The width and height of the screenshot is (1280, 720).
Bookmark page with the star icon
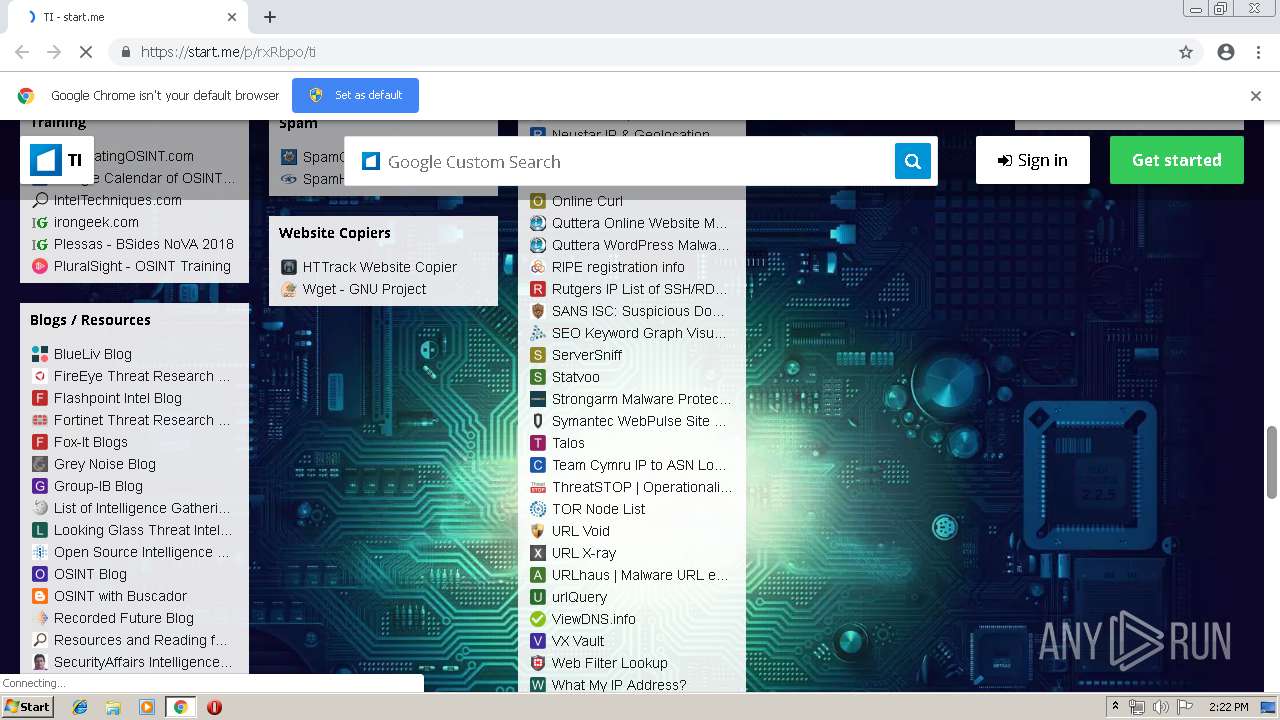1186,52
